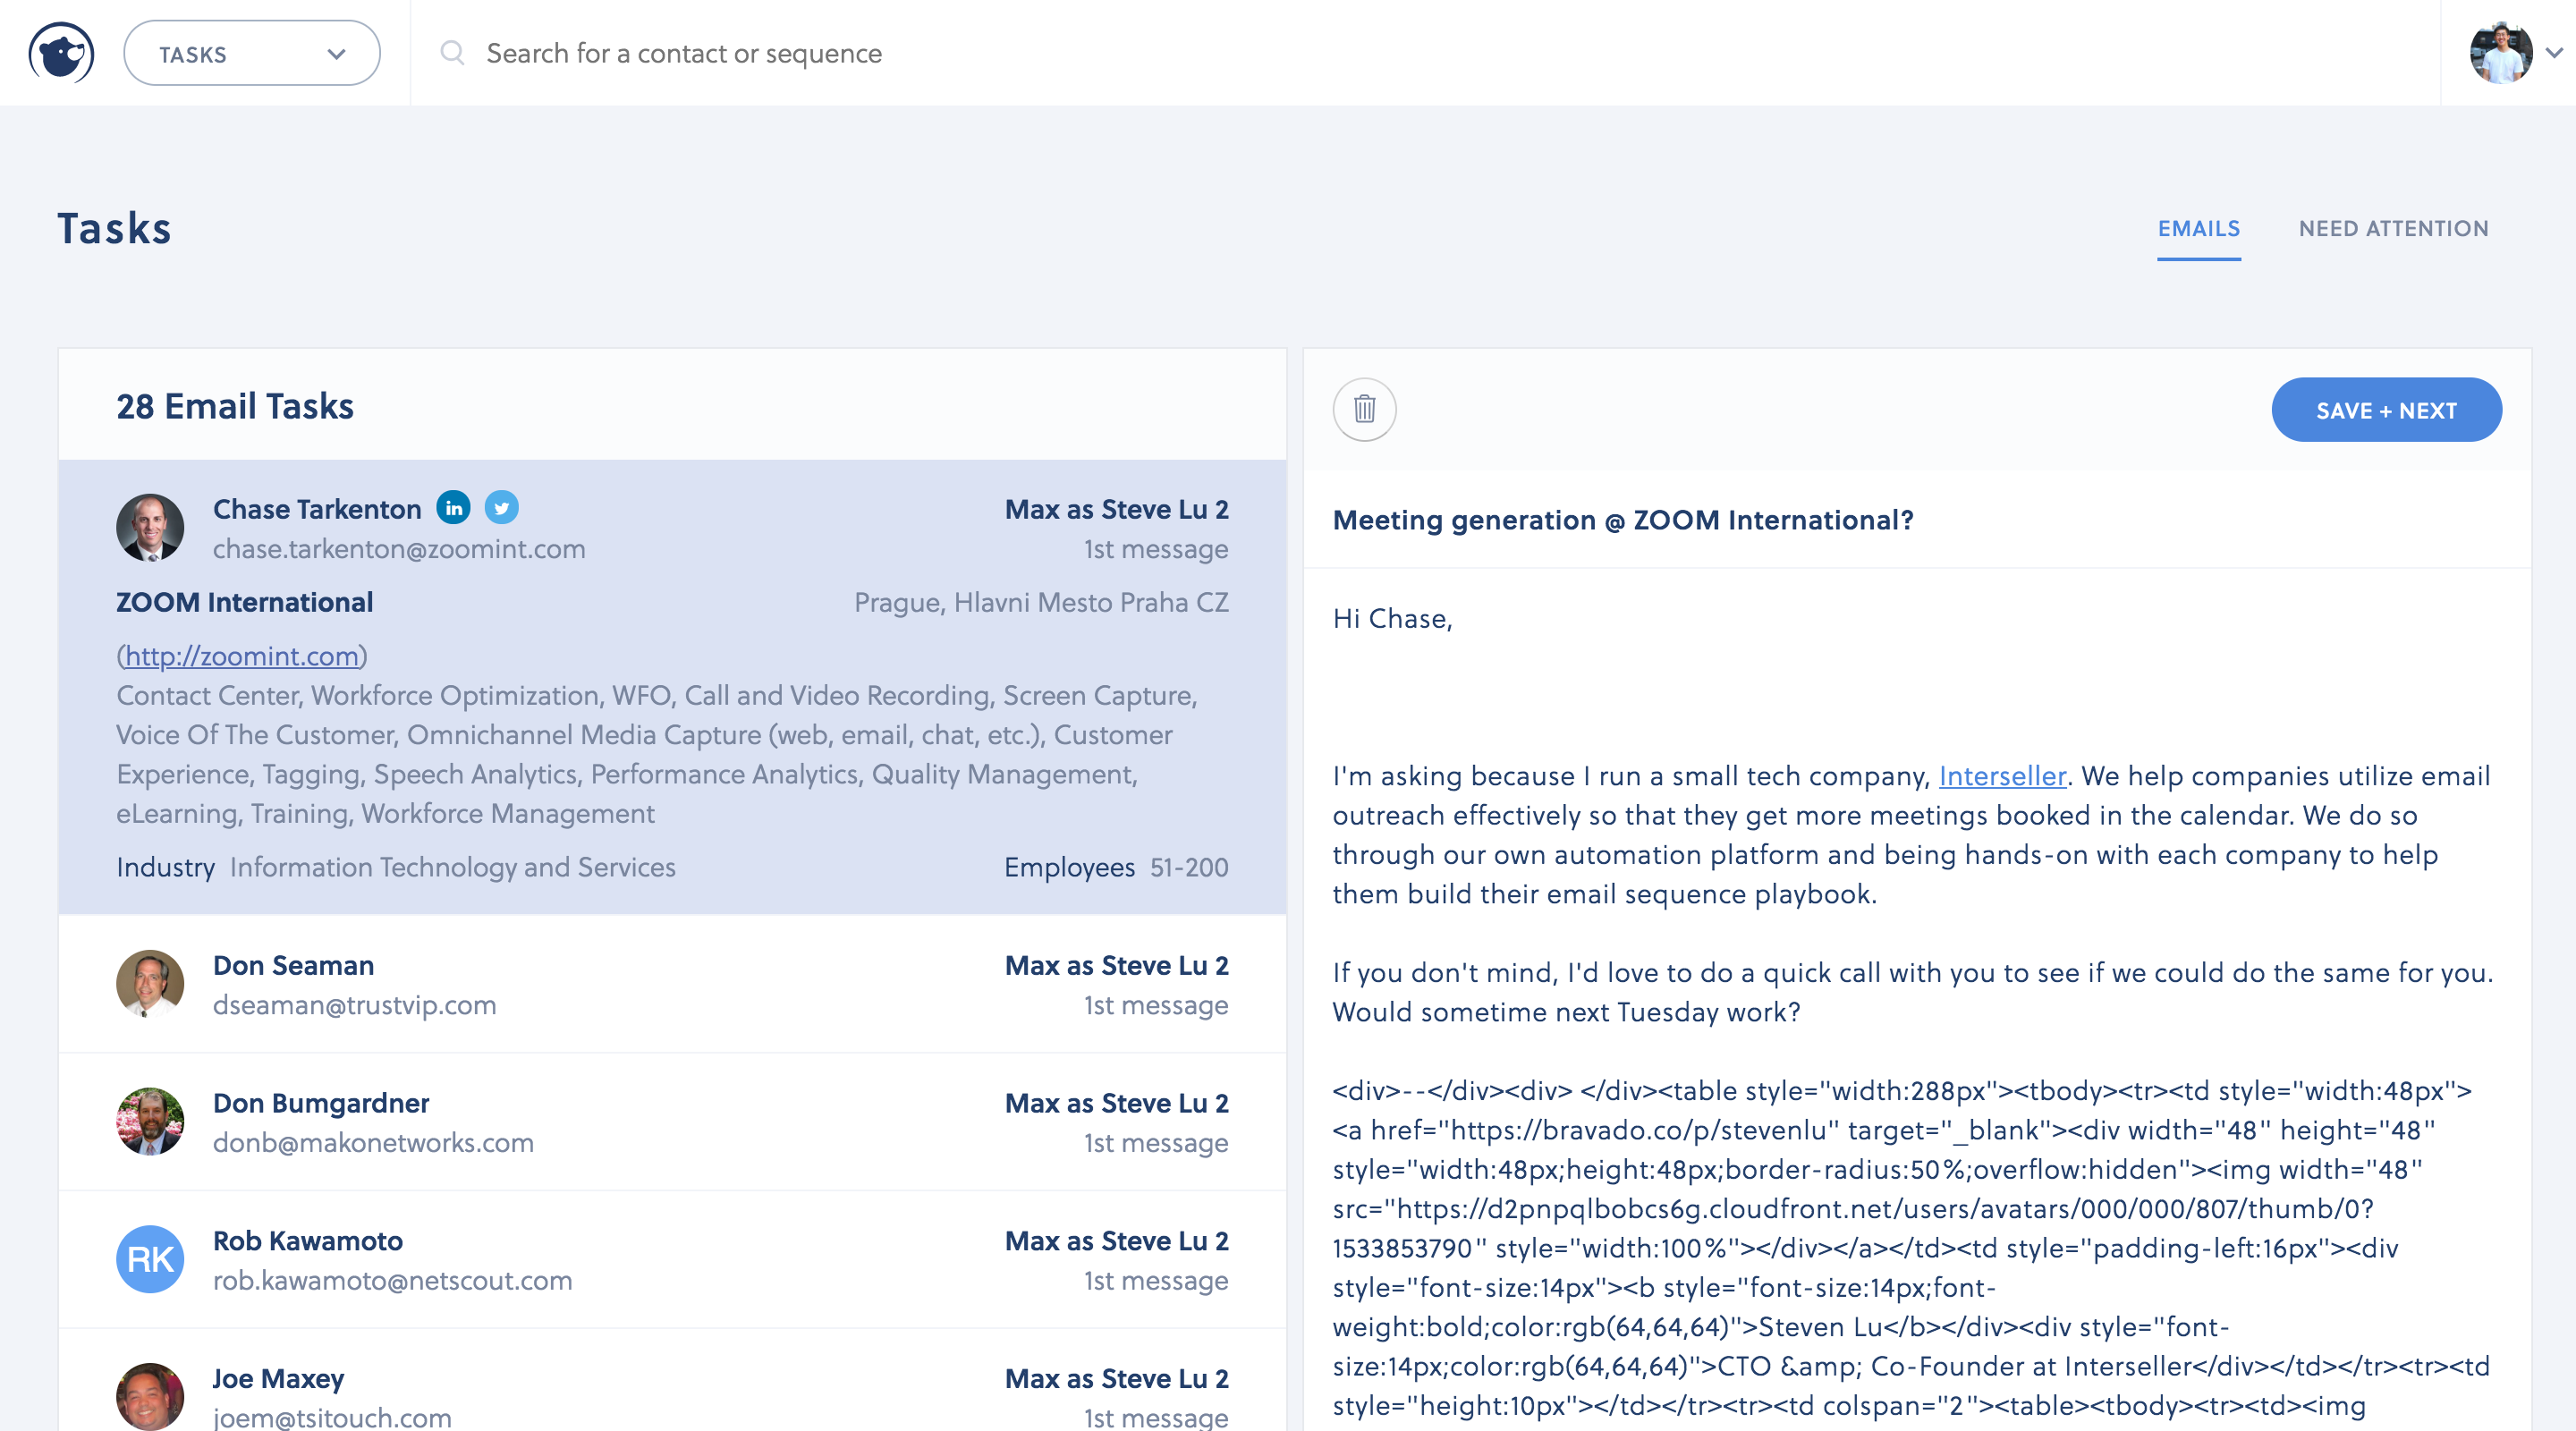The width and height of the screenshot is (2576, 1431).
Task: Select the EMAILS tab
Action: click(x=2198, y=229)
